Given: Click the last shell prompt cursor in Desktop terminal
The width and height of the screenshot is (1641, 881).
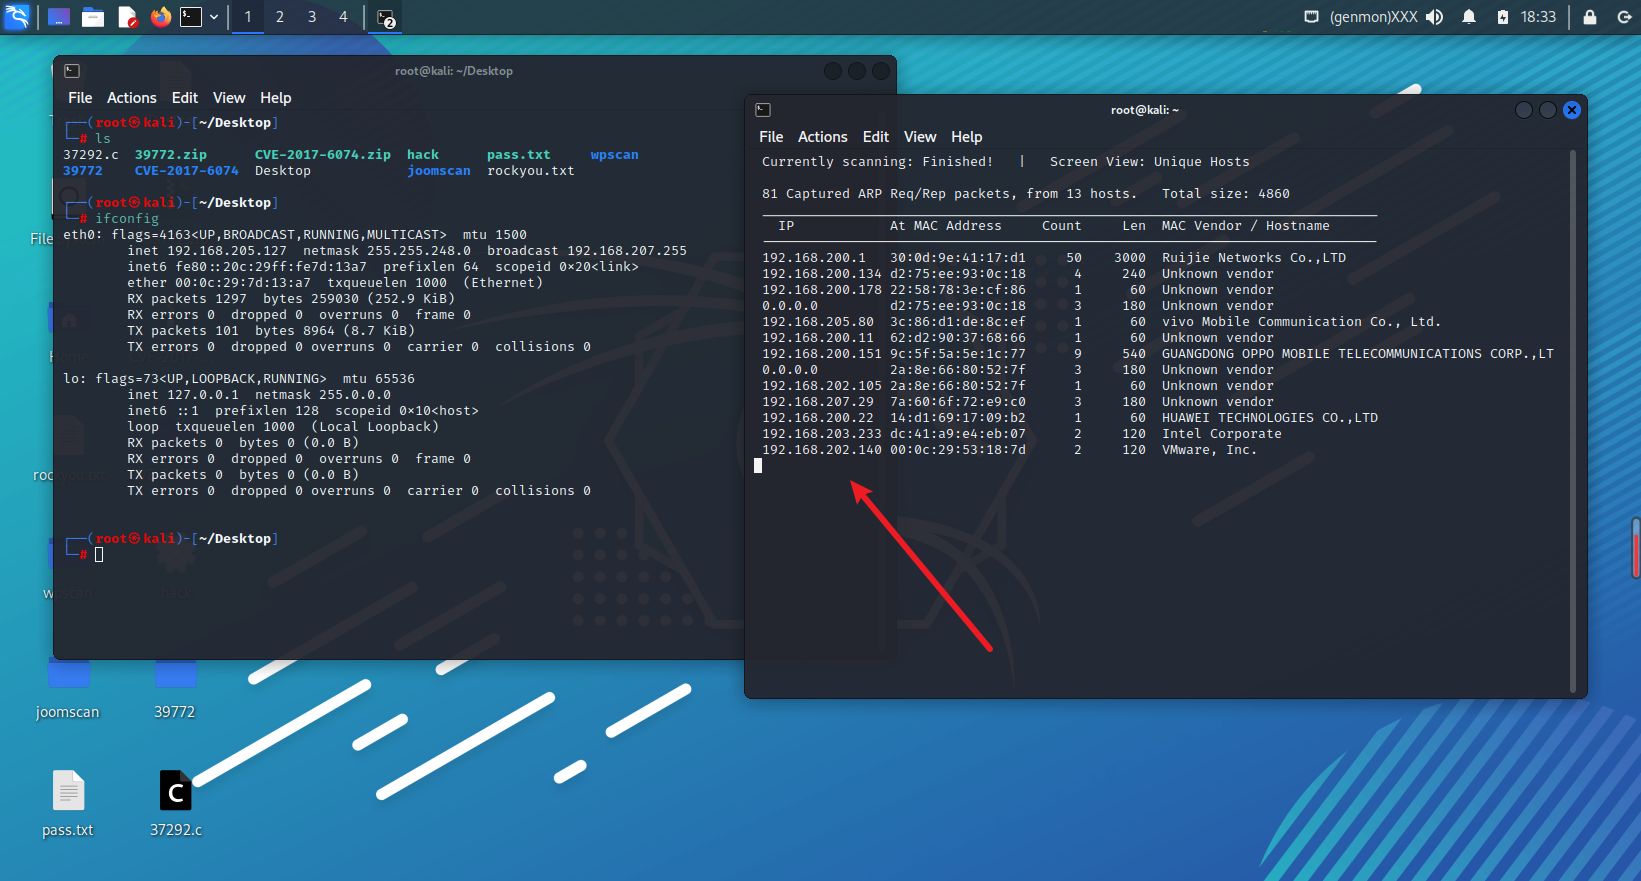Looking at the screenshot, I should [x=99, y=555].
